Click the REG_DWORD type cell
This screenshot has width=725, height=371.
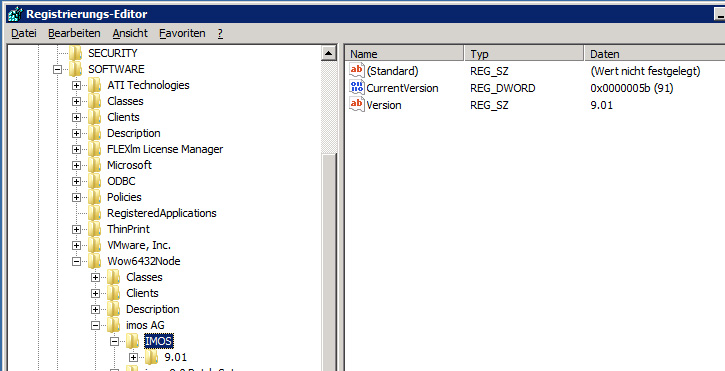pyautogui.click(x=503, y=88)
